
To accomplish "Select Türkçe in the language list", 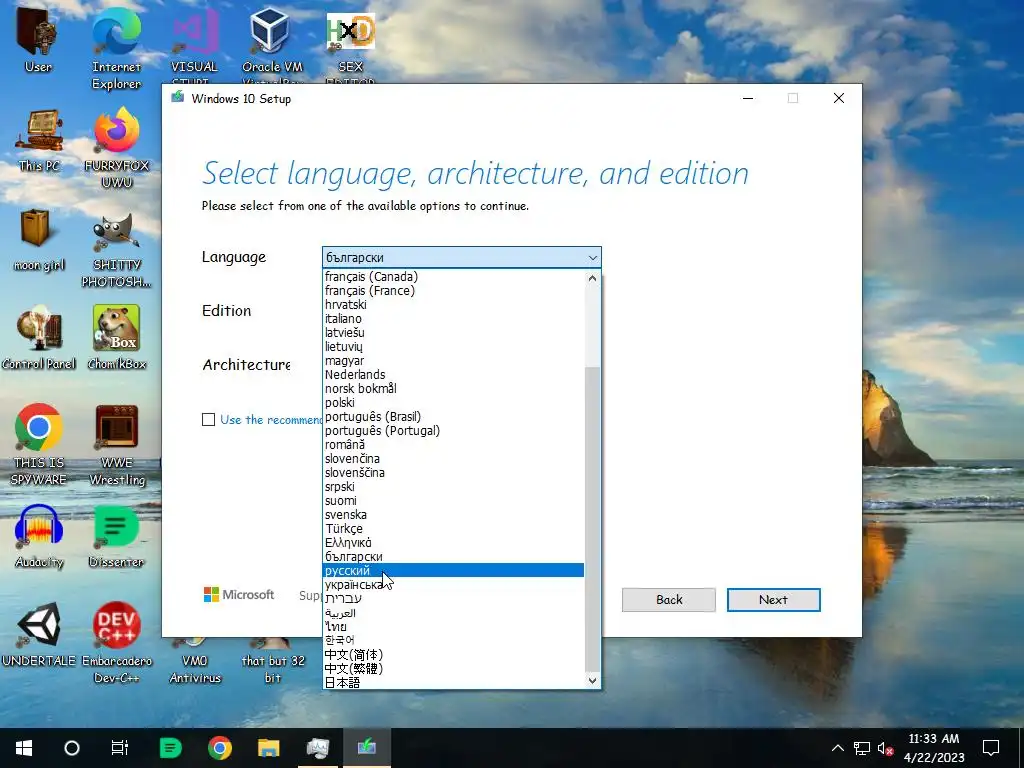I will (x=453, y=529).
